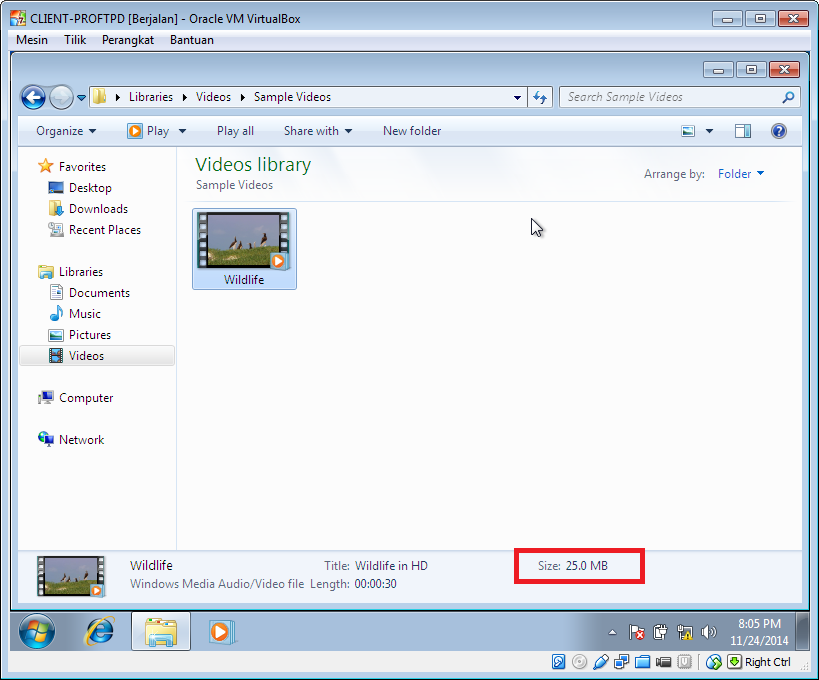Viewport: 819px width, 680px height.
Task: Click the Play button in toolbar
Action: click(148, 131)
